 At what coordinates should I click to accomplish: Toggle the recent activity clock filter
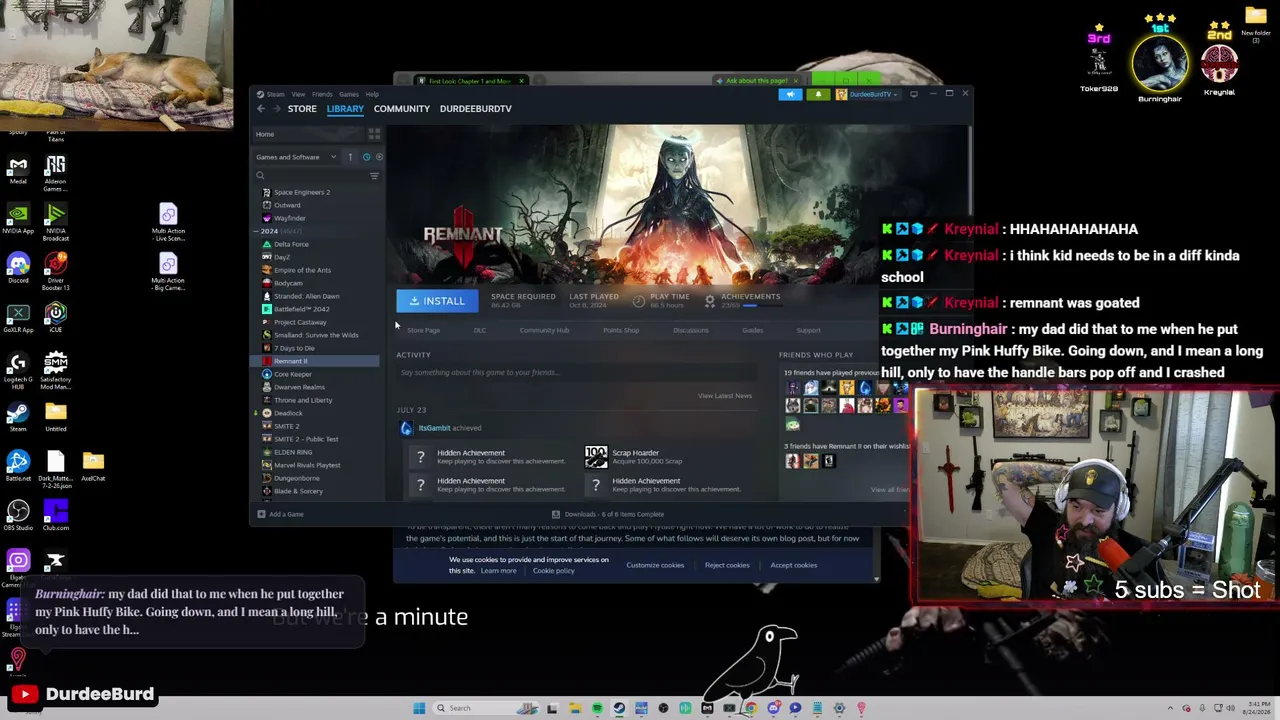pos(366,157)
